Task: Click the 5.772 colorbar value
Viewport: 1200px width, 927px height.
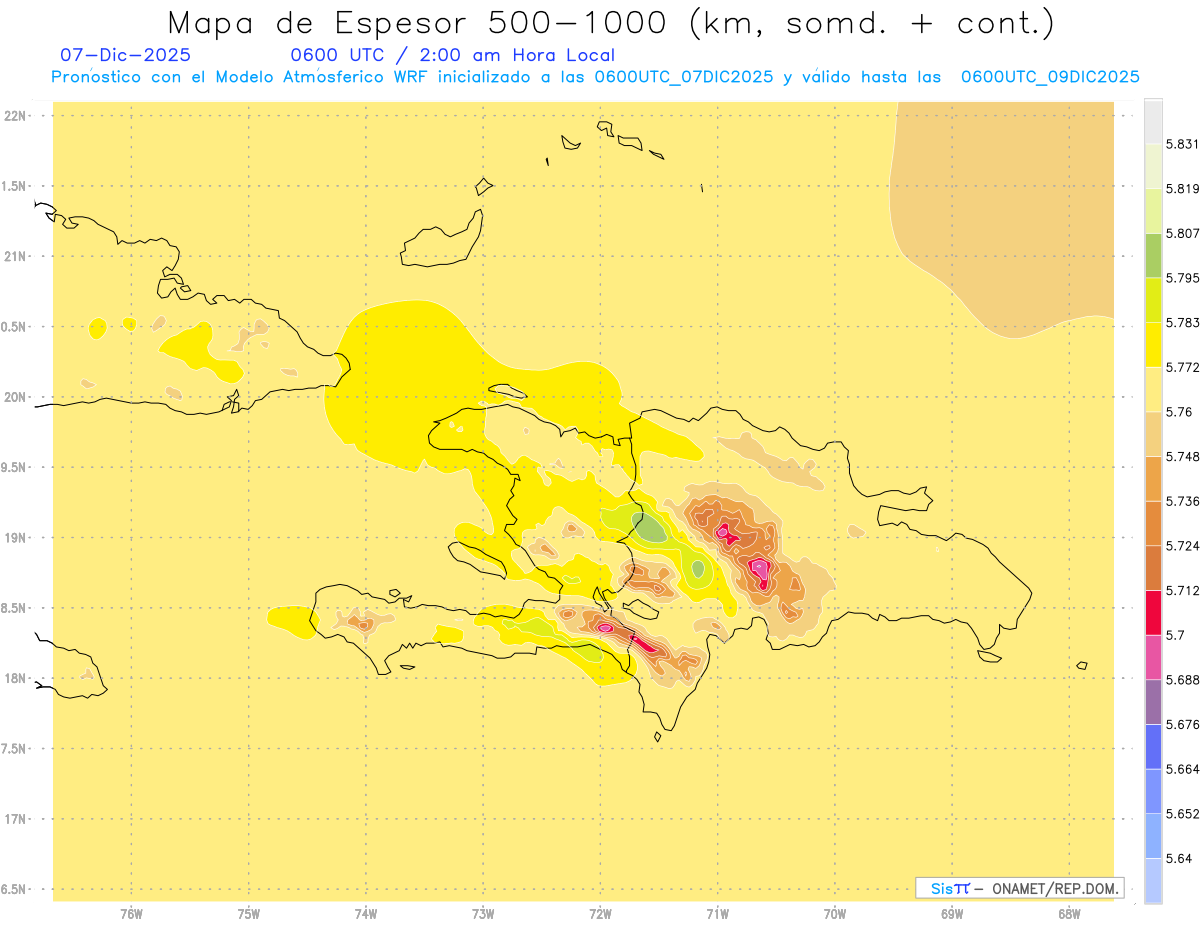Action: [x=1183, y=367]
